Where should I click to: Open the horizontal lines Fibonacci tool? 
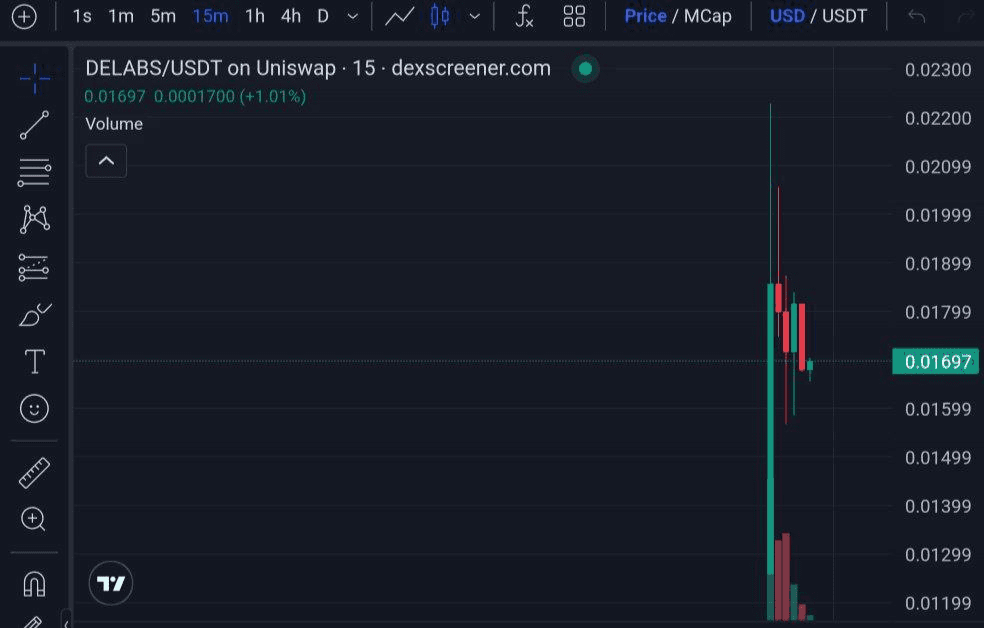[35, 173]
